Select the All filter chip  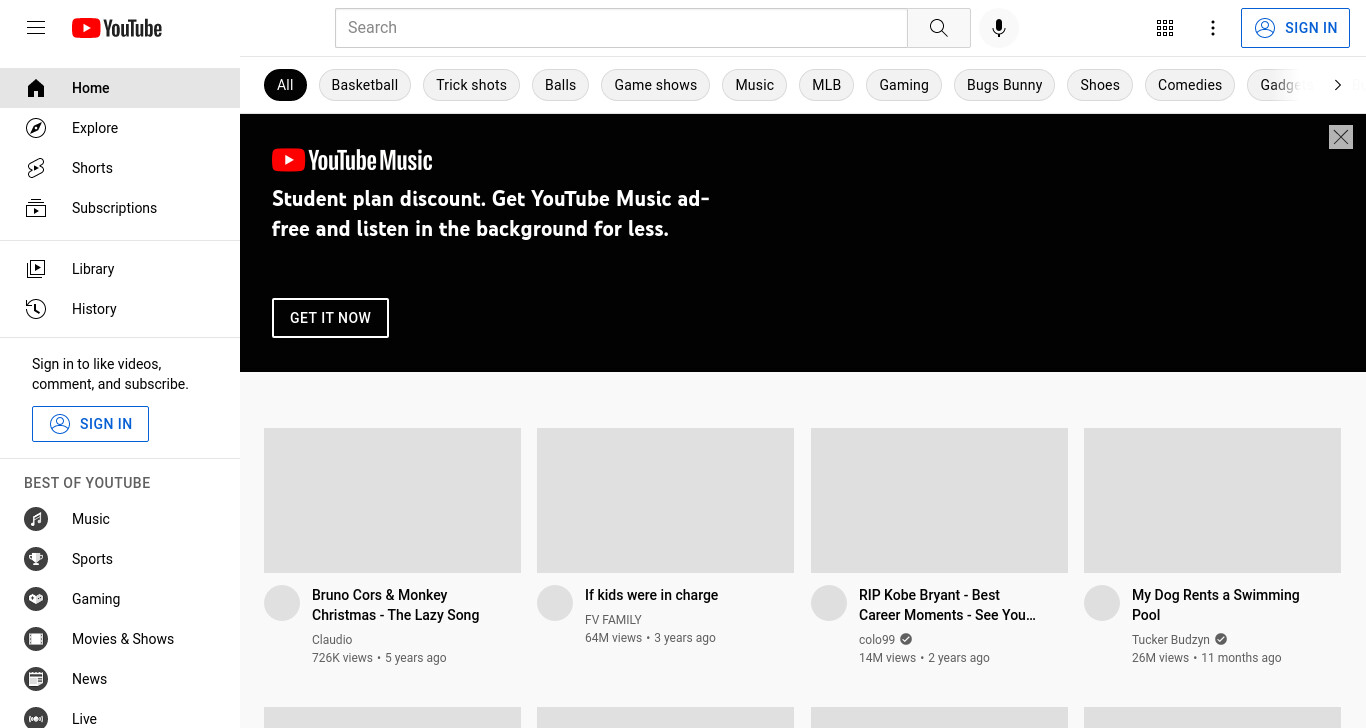pyautogui.click(x=285, y=85)
